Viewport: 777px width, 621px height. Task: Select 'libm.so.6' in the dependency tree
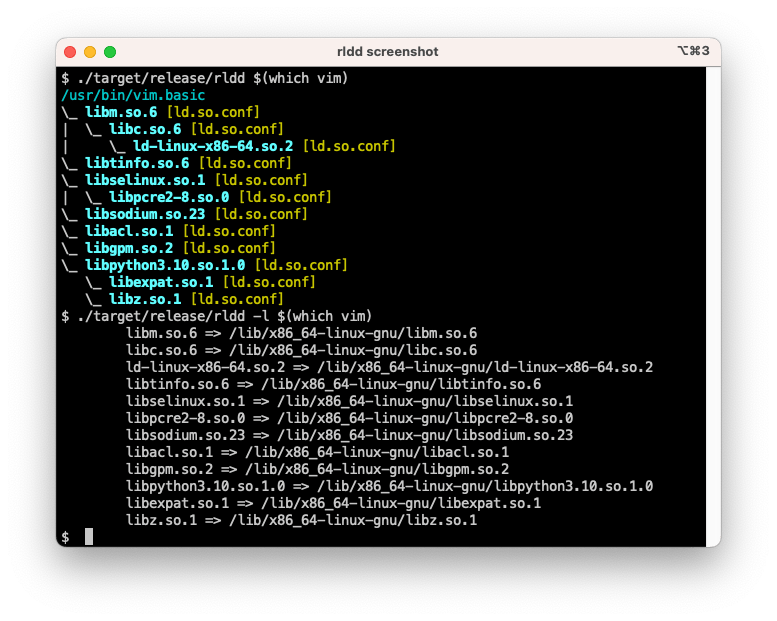tap(121, 112)
